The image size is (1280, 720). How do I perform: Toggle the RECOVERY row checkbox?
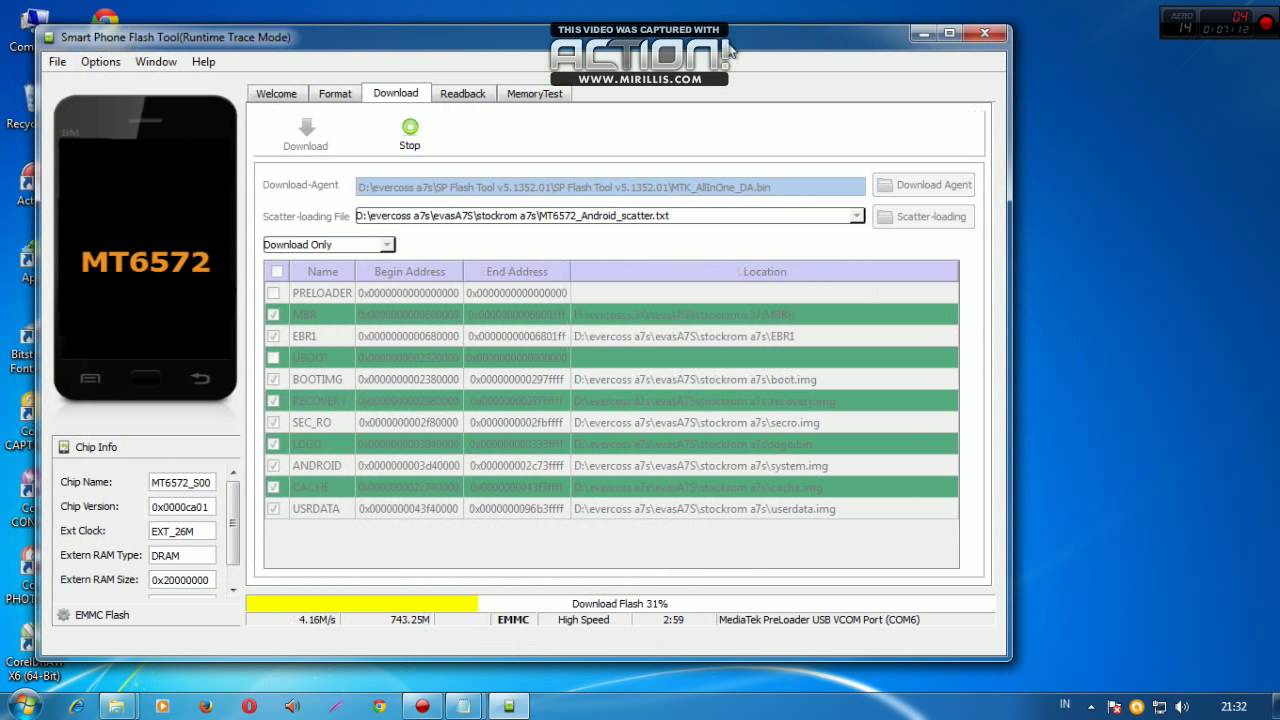274,401
